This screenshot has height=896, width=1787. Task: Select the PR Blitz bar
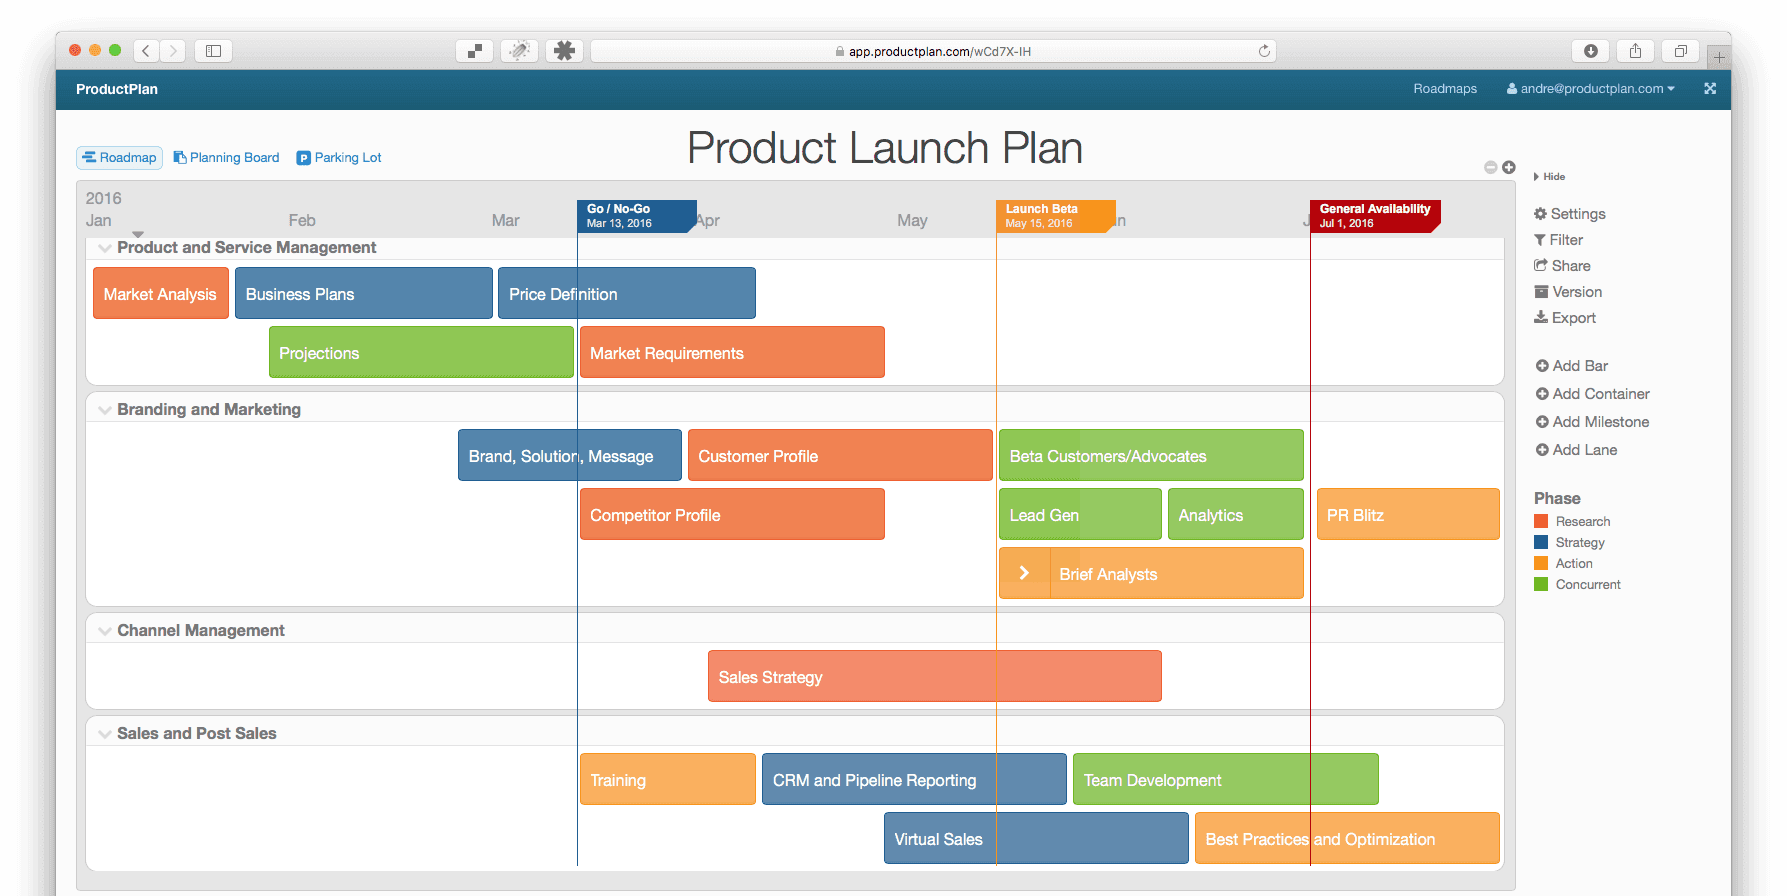pyautogui.click(x=1408, y=514)
